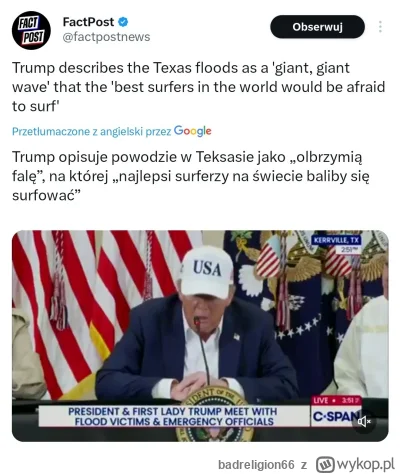The image size is (400, 474).
Task: Toggle the Przetłumaczone z angielski translation link
Action: (92, 132)
